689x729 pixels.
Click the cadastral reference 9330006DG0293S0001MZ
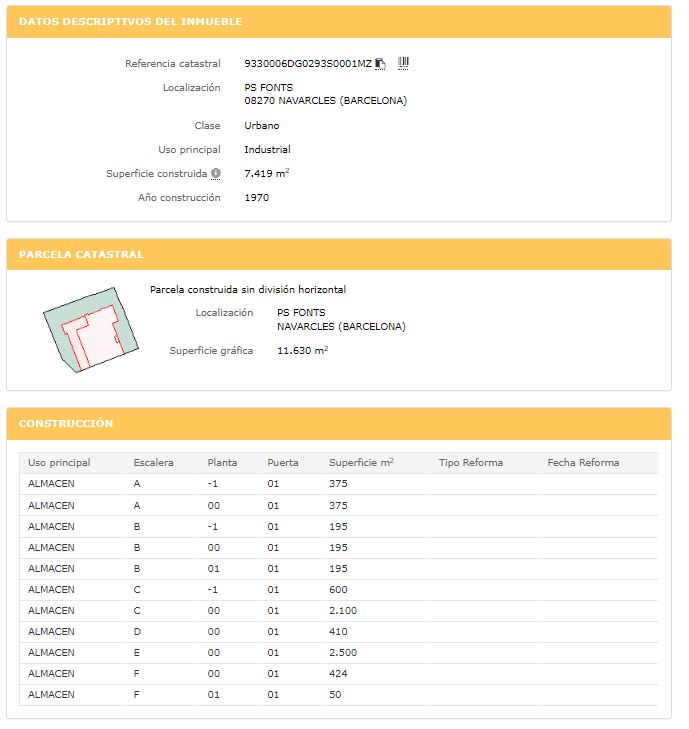[x=307, y=64]
